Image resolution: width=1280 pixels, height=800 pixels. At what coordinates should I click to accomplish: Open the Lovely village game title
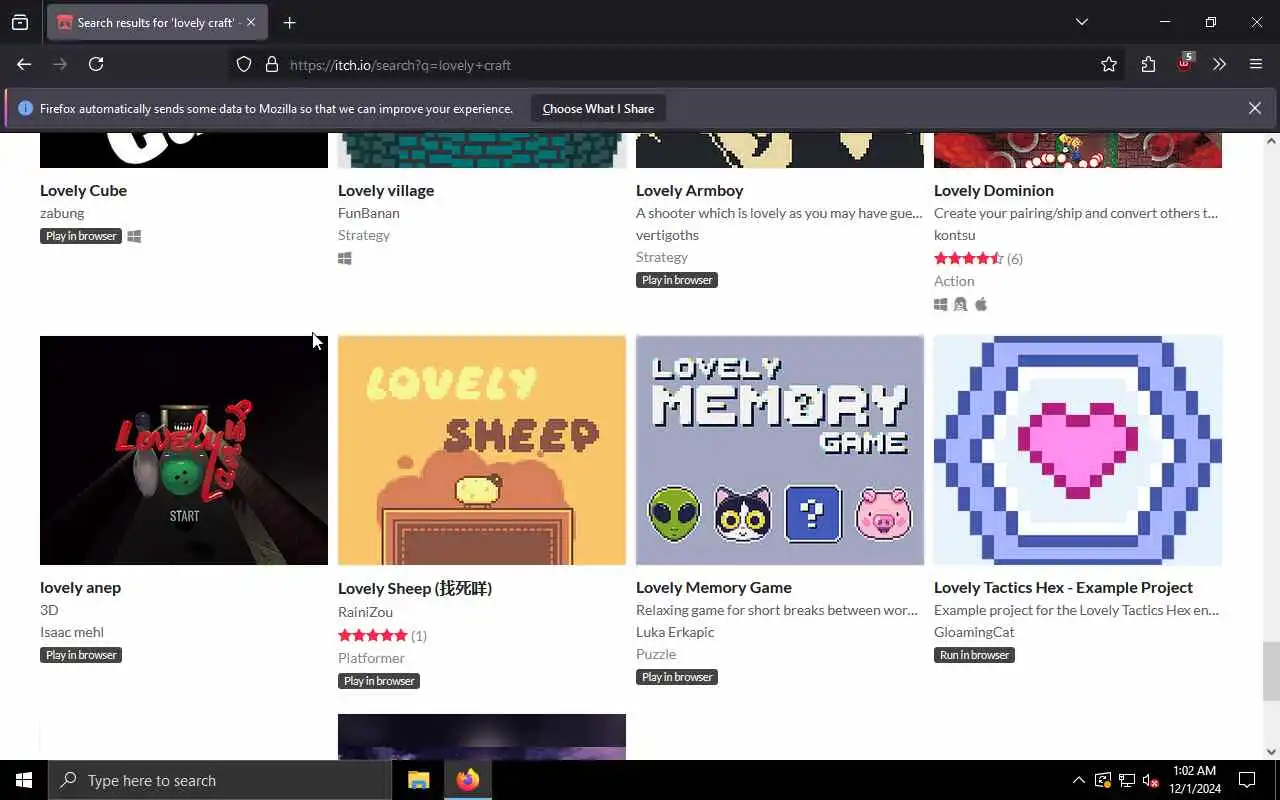386,190
